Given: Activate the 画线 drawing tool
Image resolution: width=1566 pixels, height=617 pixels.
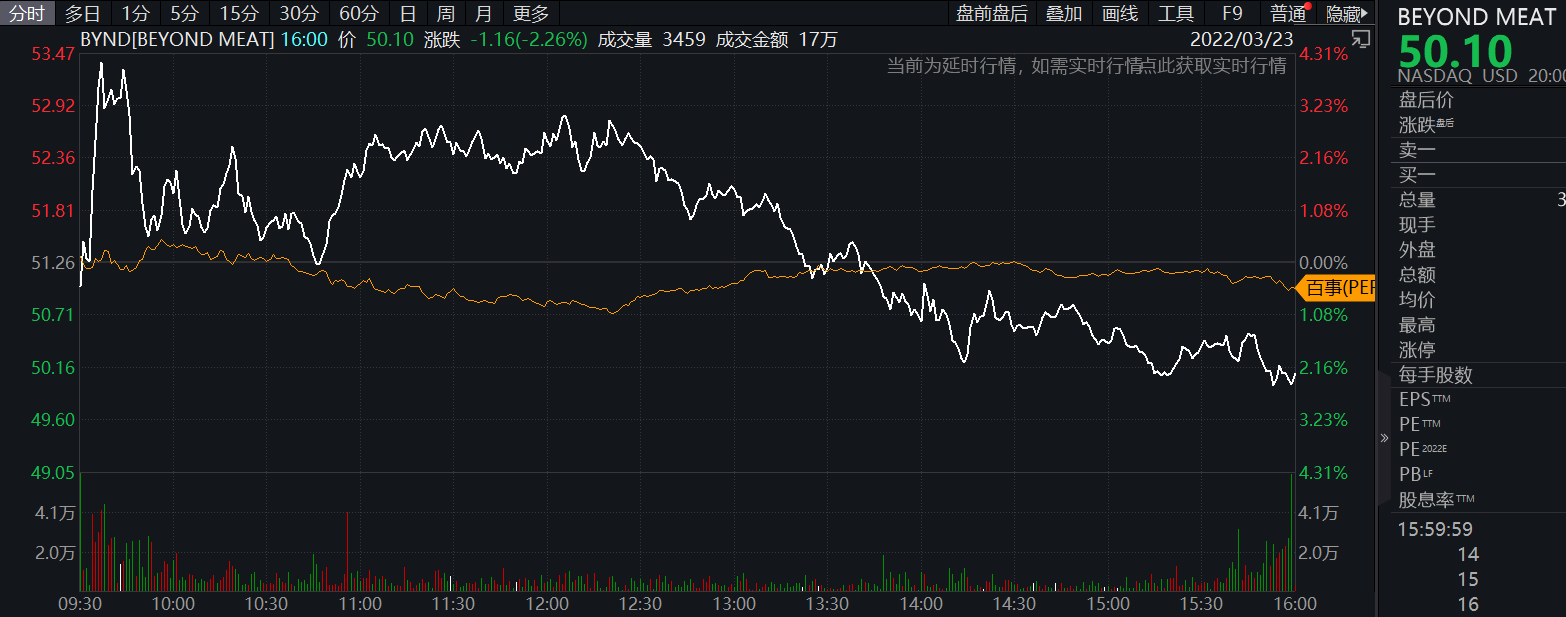Looking at the screenshot, I should pyautogui.click(x=1120, y=13).
